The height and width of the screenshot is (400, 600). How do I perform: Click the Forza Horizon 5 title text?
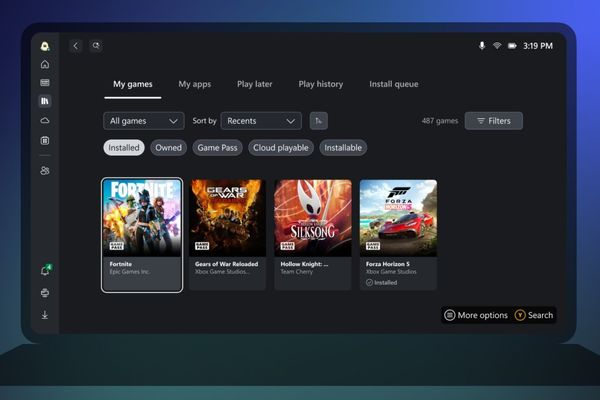click(388, 264)
